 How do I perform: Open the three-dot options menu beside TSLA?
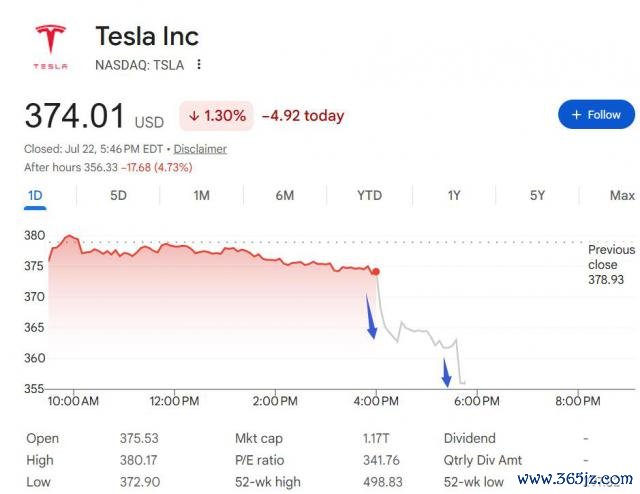(199, 65)
